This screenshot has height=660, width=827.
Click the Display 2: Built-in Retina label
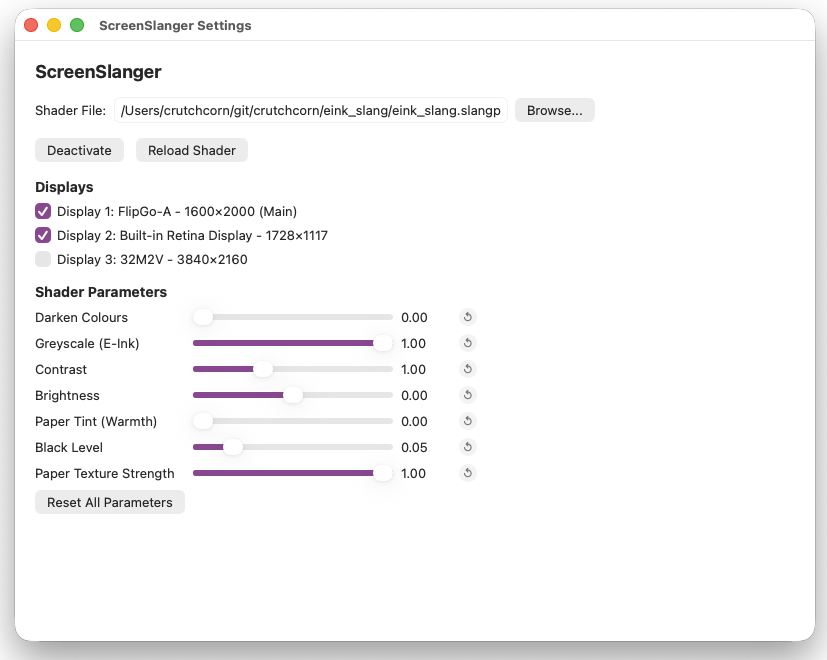coord(192,235)
